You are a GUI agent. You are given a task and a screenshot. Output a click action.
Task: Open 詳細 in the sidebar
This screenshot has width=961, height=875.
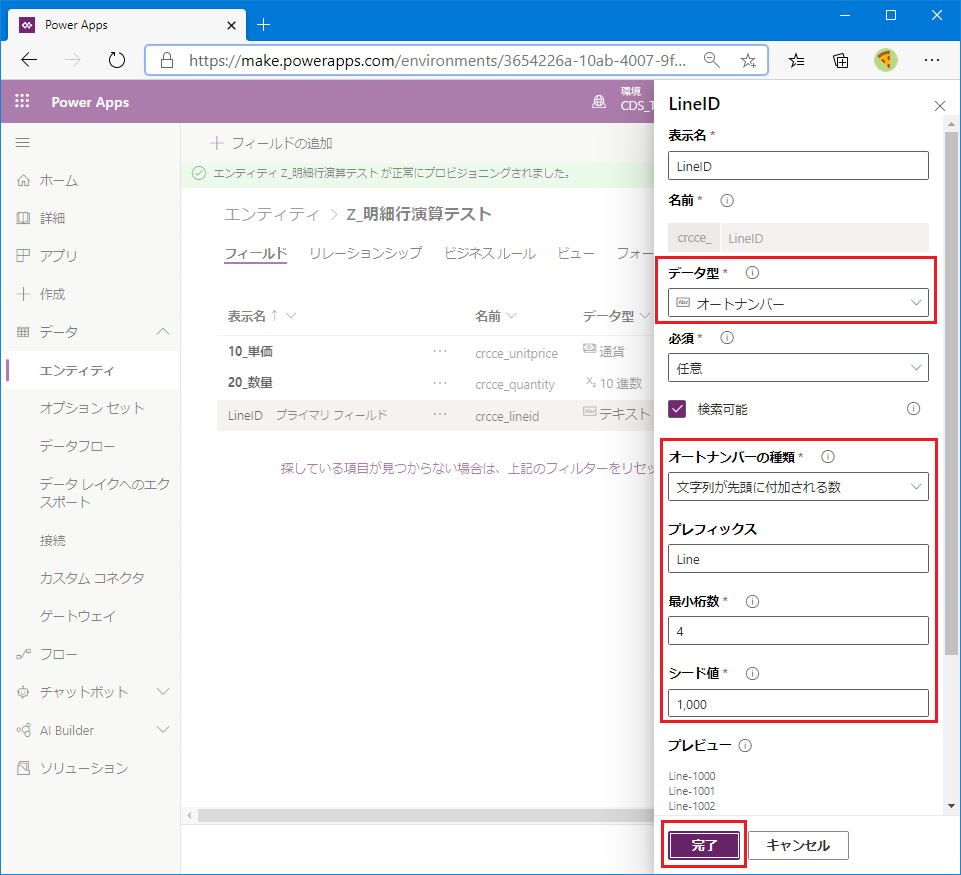point(52,218)
